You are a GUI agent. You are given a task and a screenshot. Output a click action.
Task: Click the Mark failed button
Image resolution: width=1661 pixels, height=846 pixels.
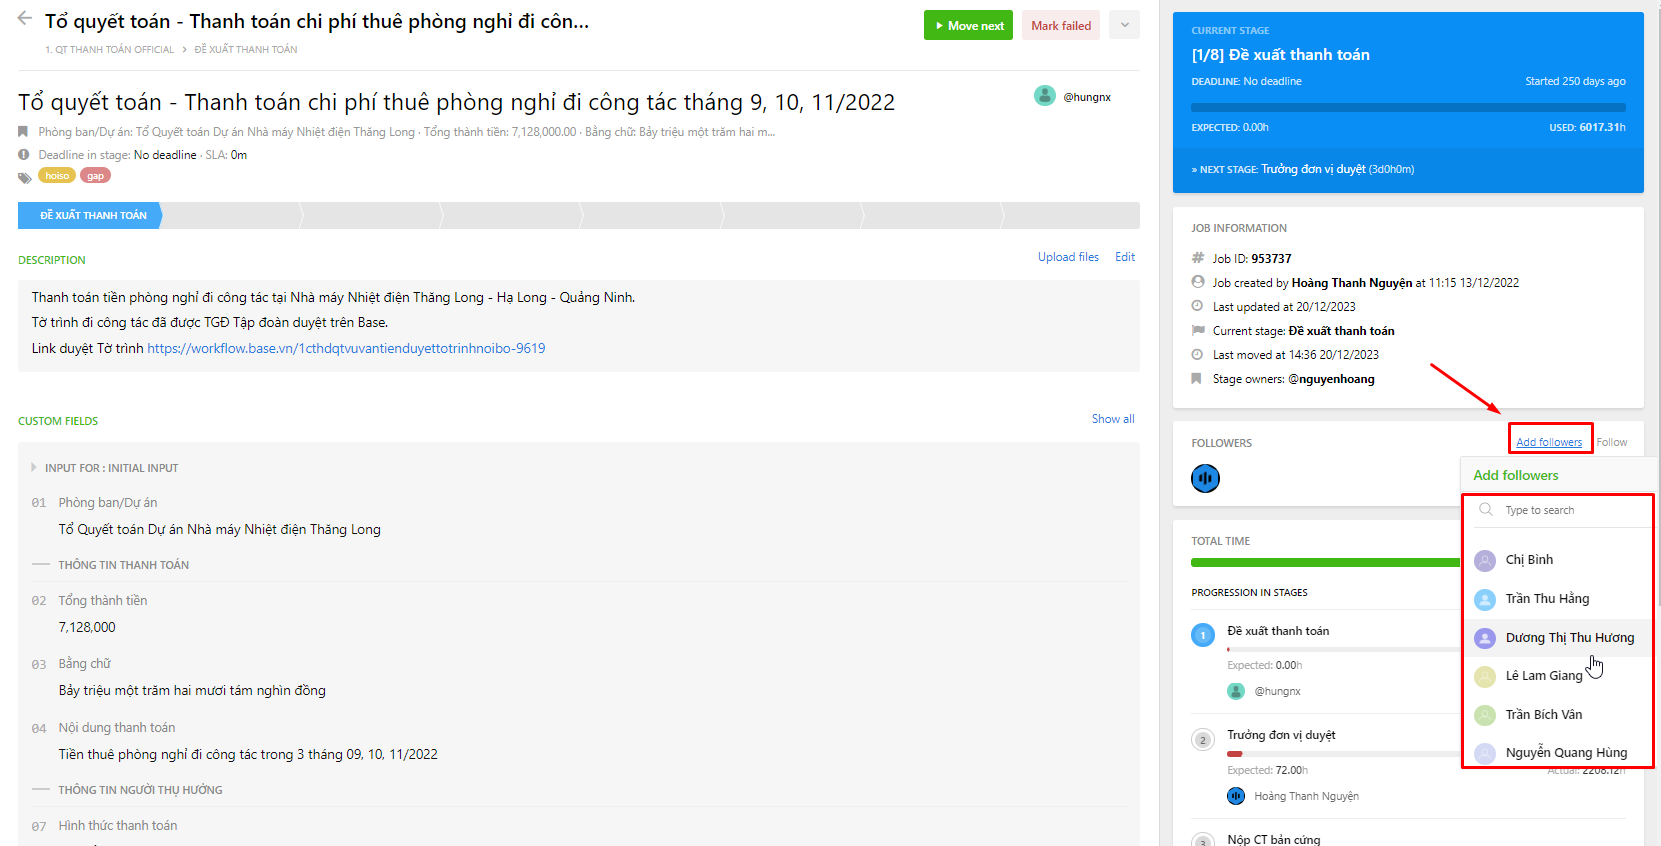[x=1061, y=26]
